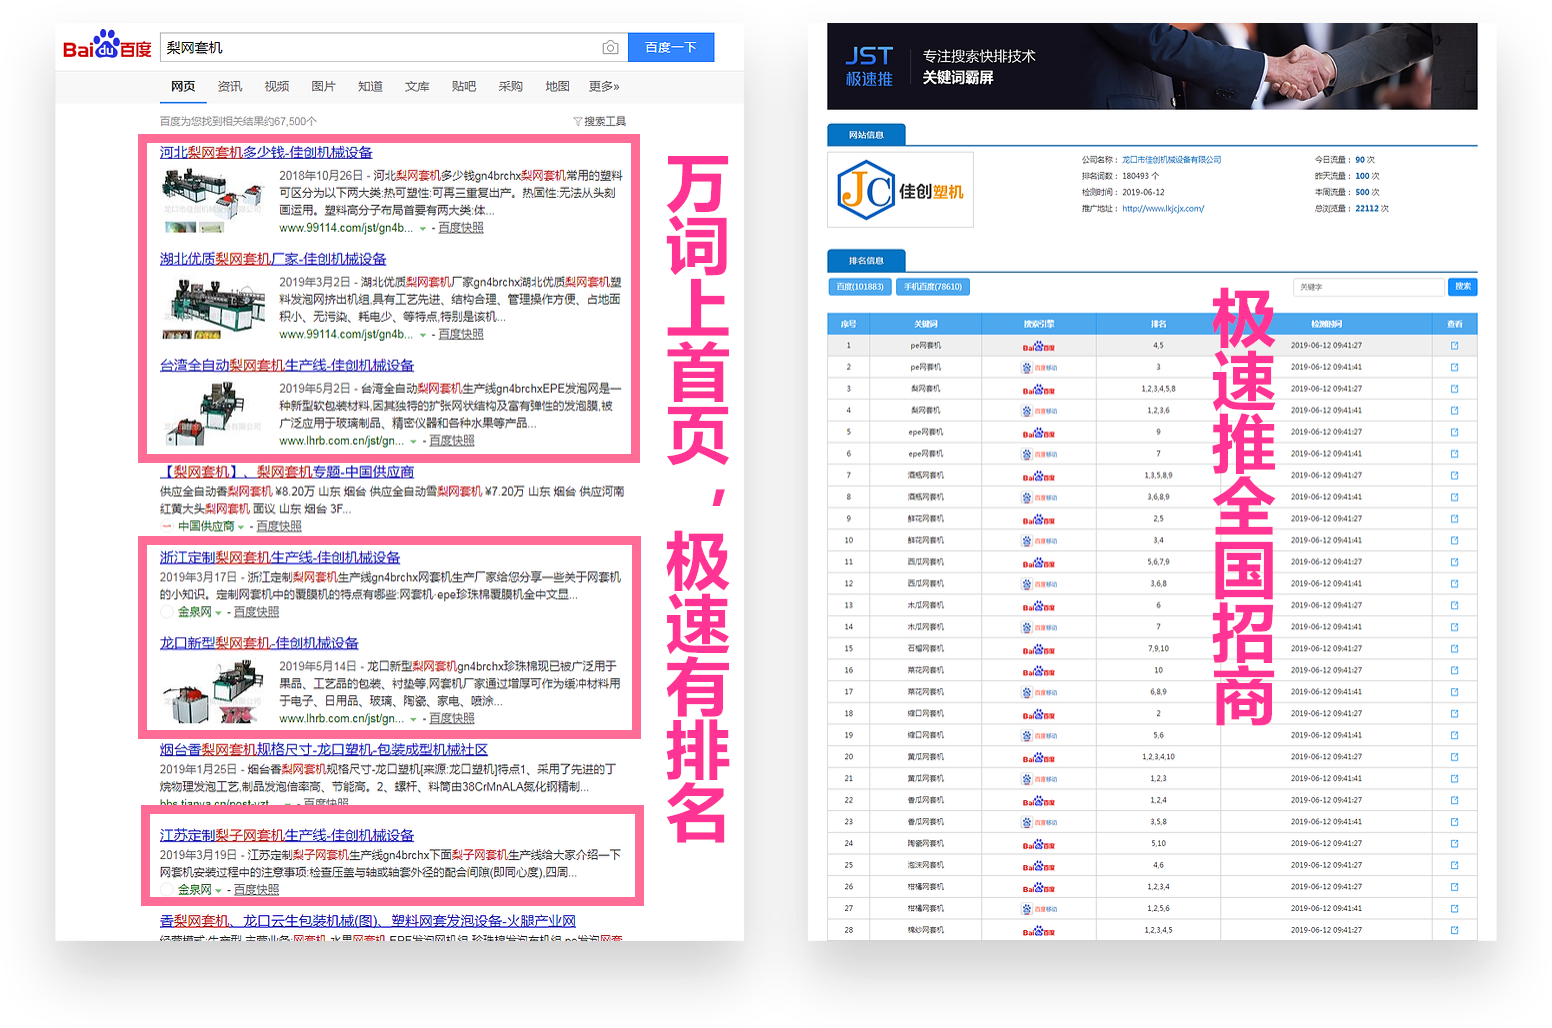This screenshot has width=1552, height=1028.
Task: Click the JC 佳创塑机 company logo
Action: click(x=900, y=190)
